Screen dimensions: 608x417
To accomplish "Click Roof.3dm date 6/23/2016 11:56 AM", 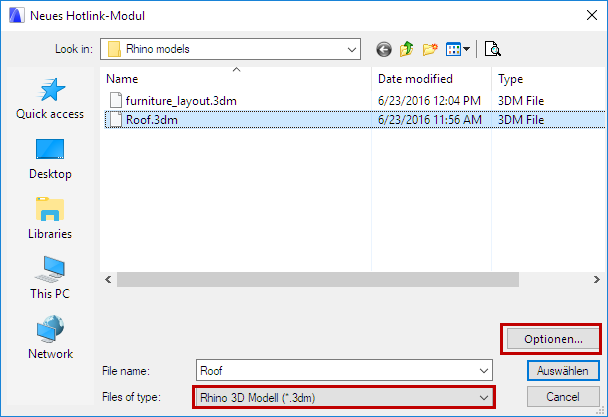I will (430, 119).
